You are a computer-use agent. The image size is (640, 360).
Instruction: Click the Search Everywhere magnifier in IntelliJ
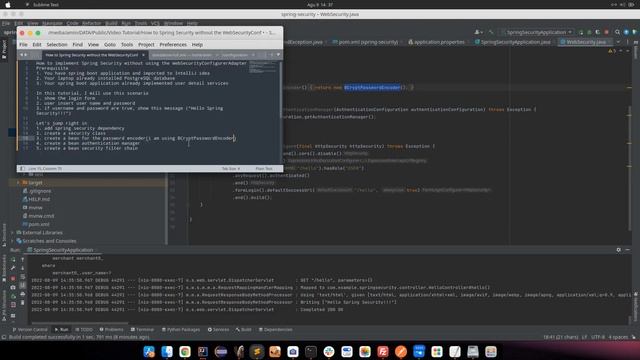coord(618,32)
